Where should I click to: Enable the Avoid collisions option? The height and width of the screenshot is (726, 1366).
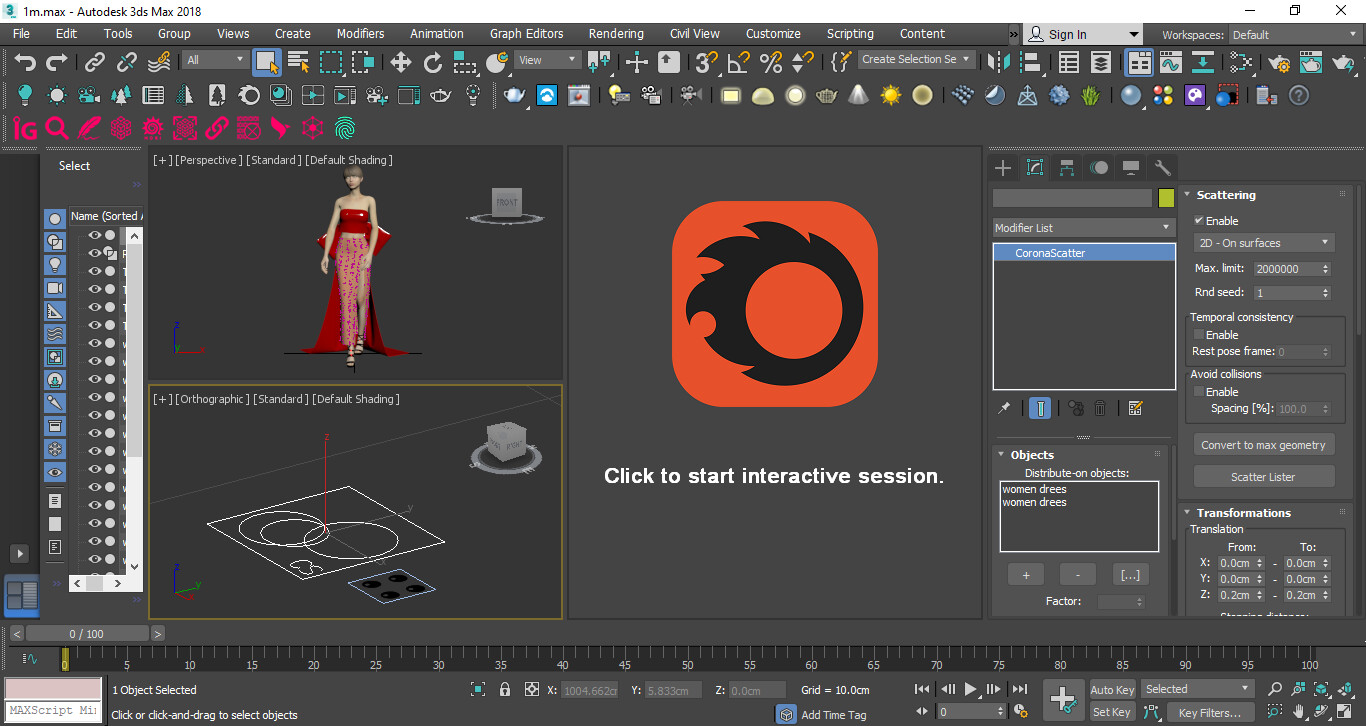pos(1199,392)
